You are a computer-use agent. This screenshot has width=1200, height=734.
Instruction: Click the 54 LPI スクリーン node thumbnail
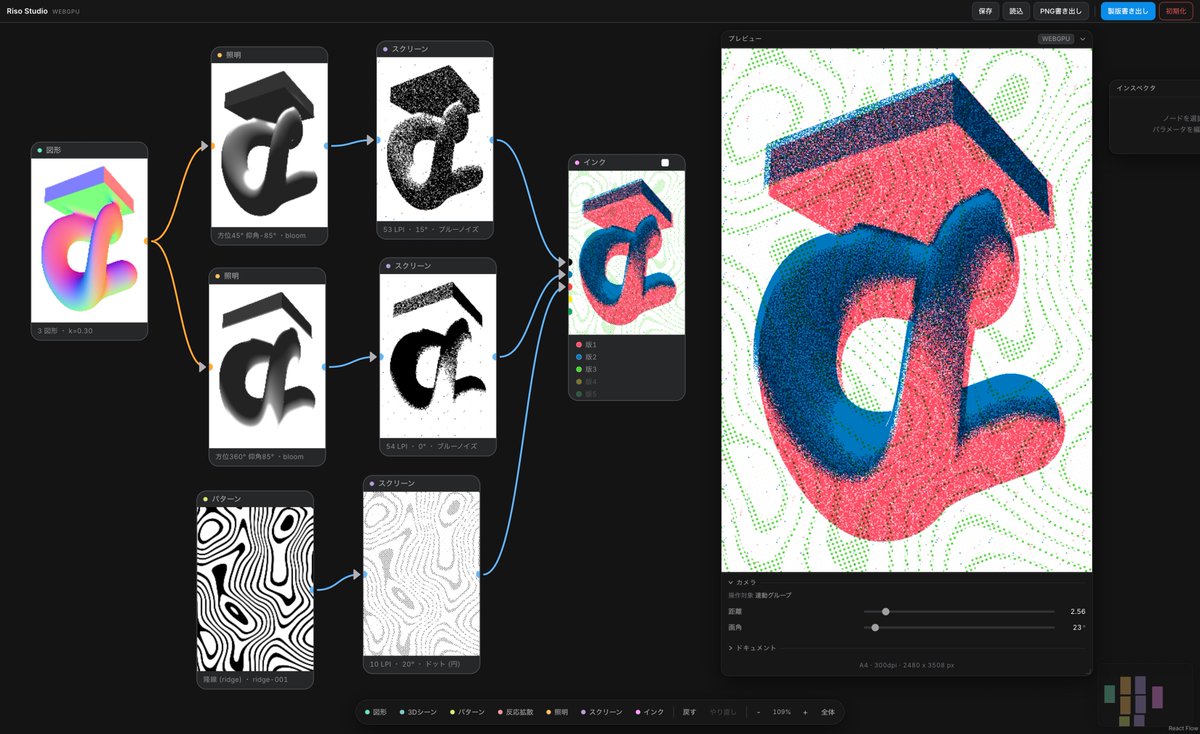pyautogui.click(x=438, y=355)
